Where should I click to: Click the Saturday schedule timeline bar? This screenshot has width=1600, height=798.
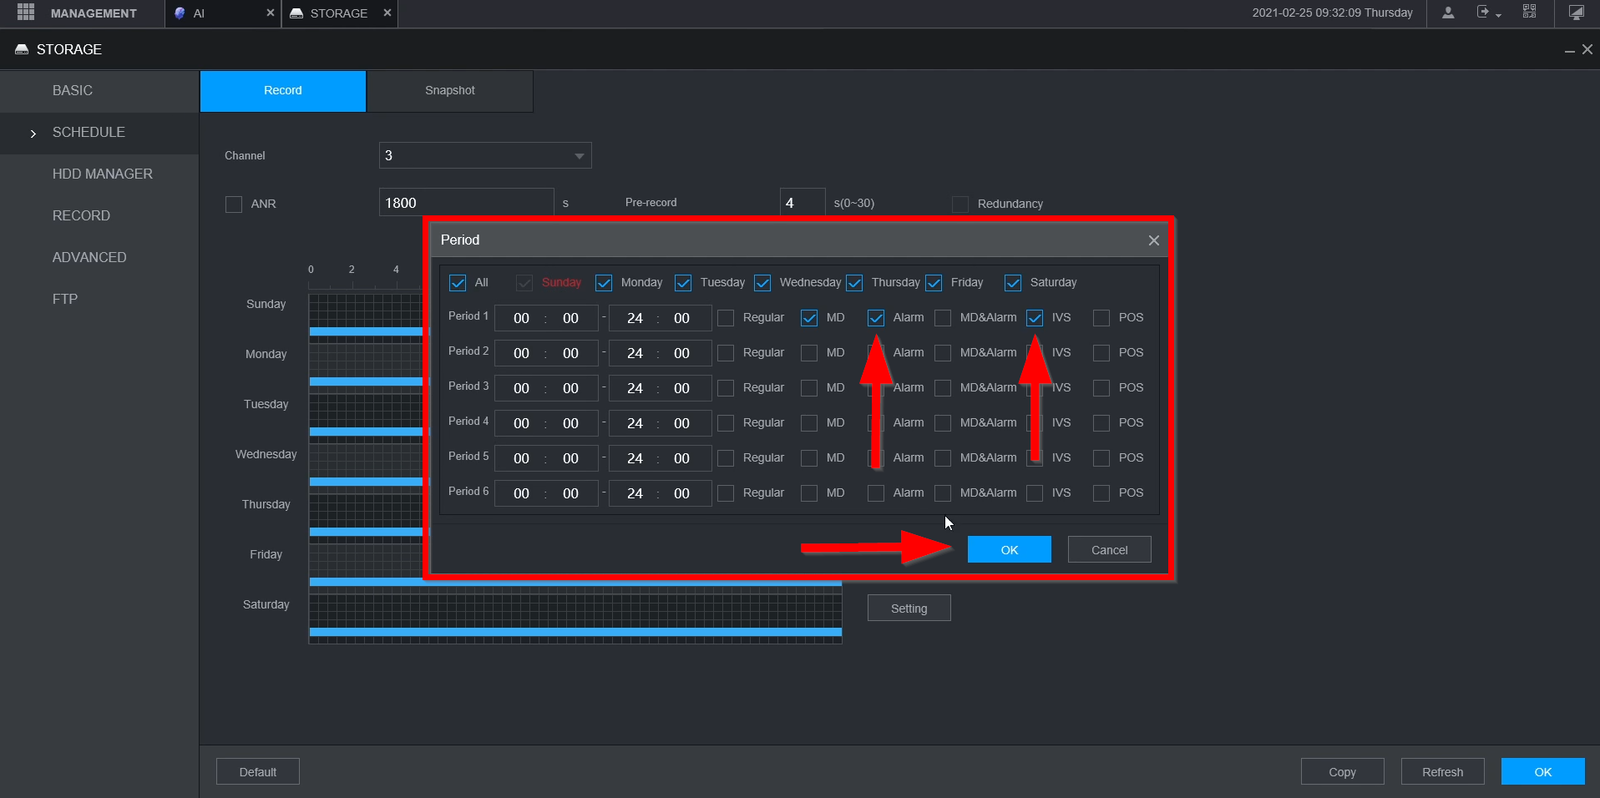pos(575,631)
